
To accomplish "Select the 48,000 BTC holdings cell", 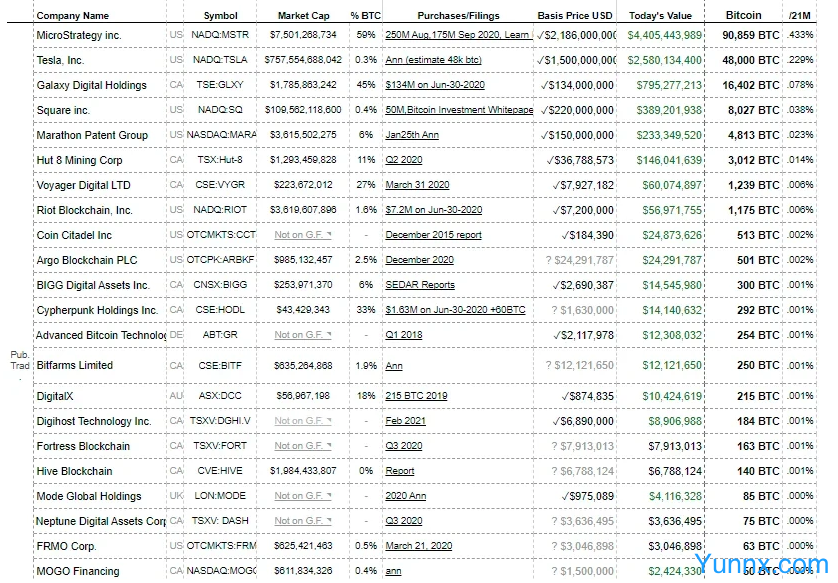I will click(751, 60).
